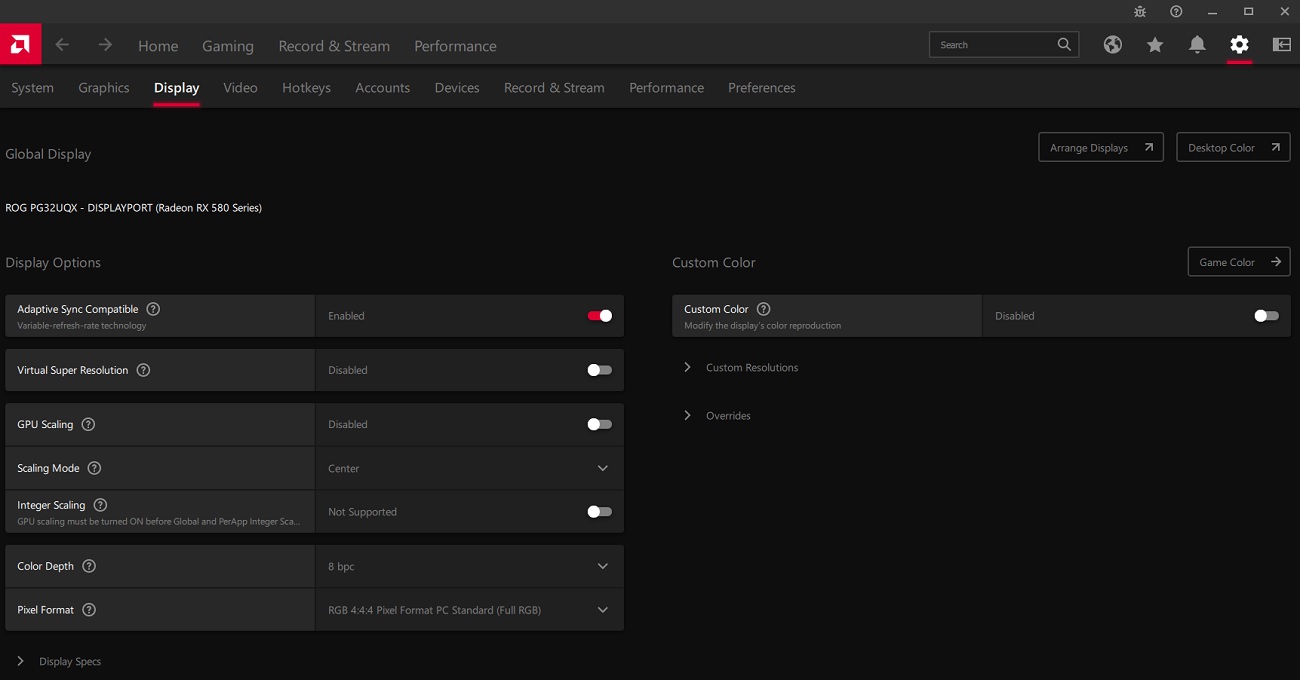Image resolution: width=1300 pixels, height=680 pixels.
Task: Toggle the Integer Scaling switch
Action: tap(600, 512)
